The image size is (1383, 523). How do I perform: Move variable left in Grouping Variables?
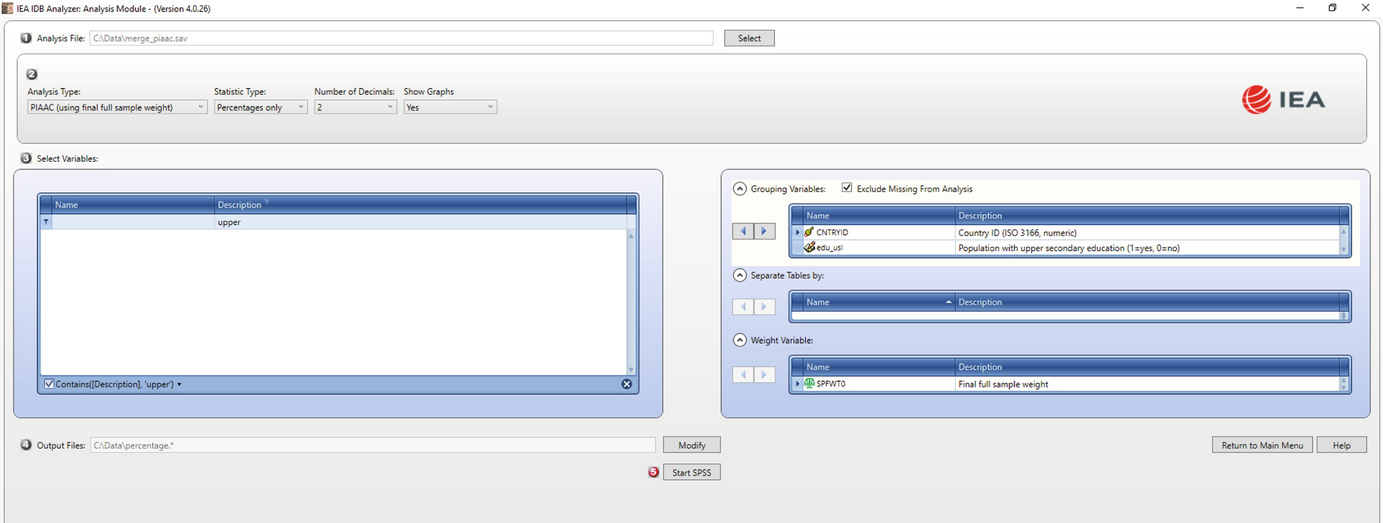click(743, 231)
